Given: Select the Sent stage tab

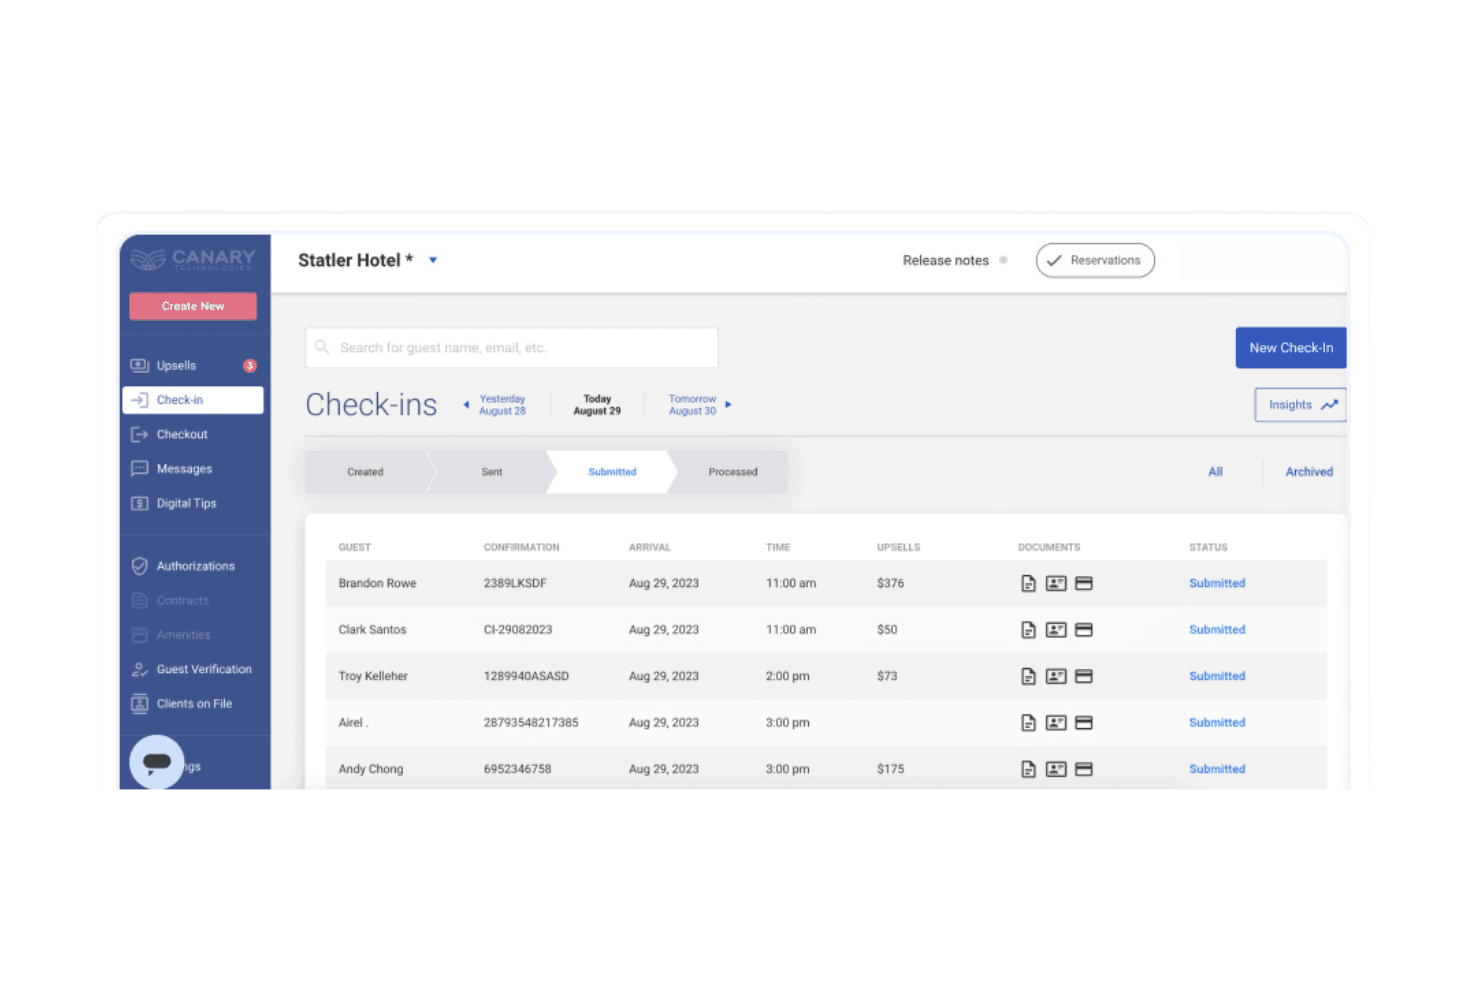Looking at the screenshot, I should [x=492, y=472].
